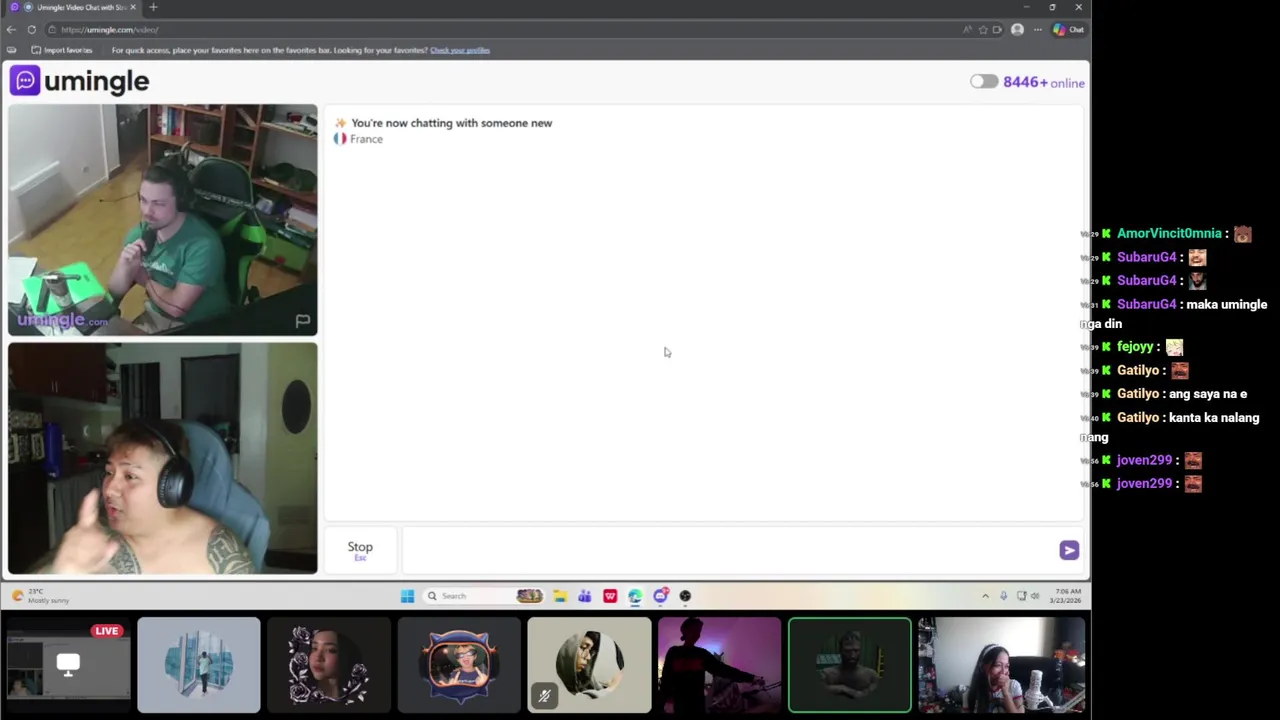
Task: Follow the Check your profiles link
Action: tap(460, 50)
